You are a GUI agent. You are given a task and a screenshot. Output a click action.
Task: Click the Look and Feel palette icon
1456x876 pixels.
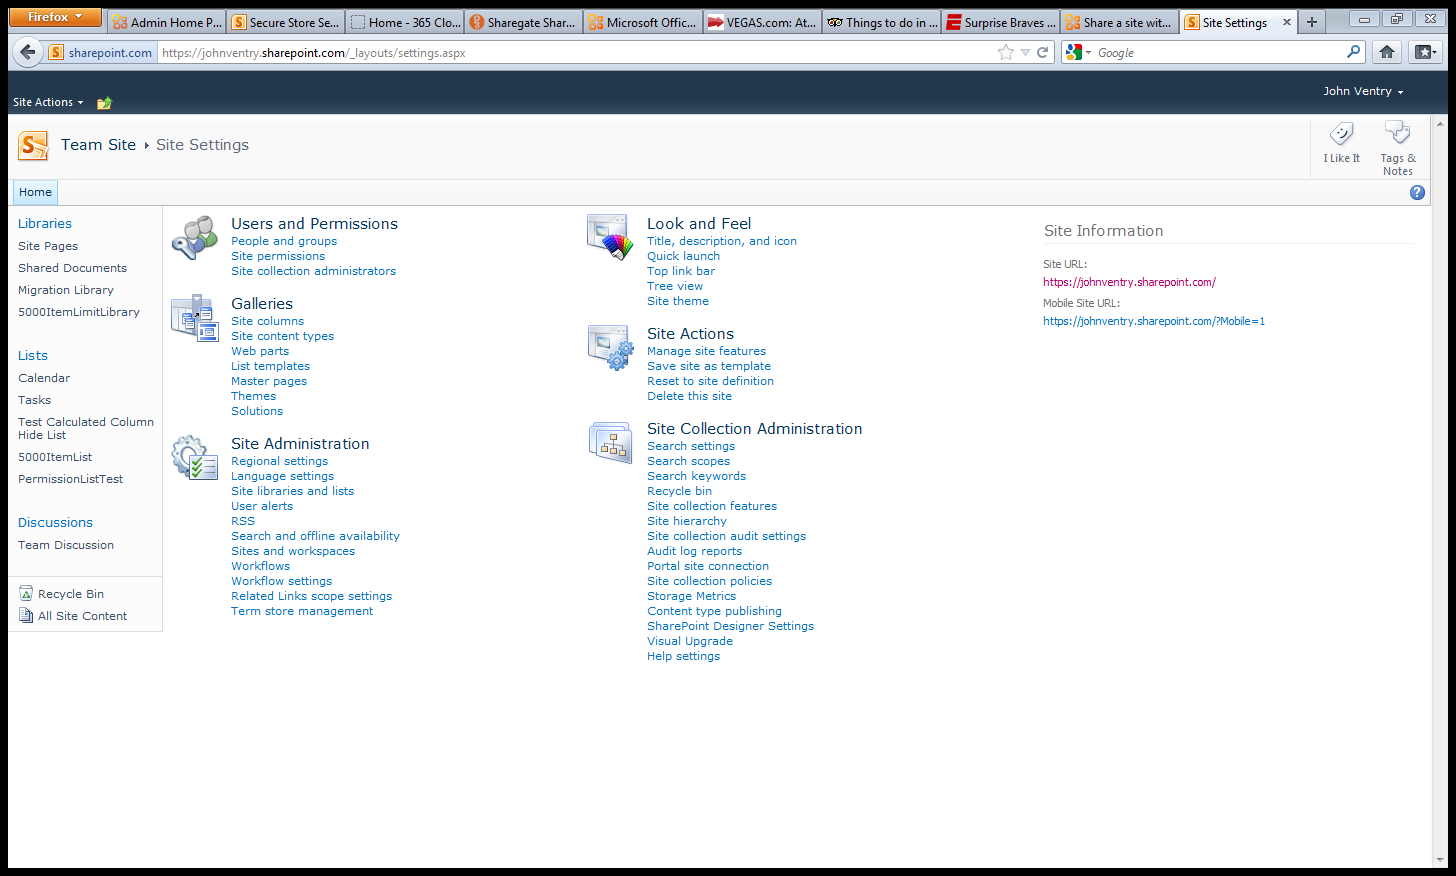(x=610, y=238)
